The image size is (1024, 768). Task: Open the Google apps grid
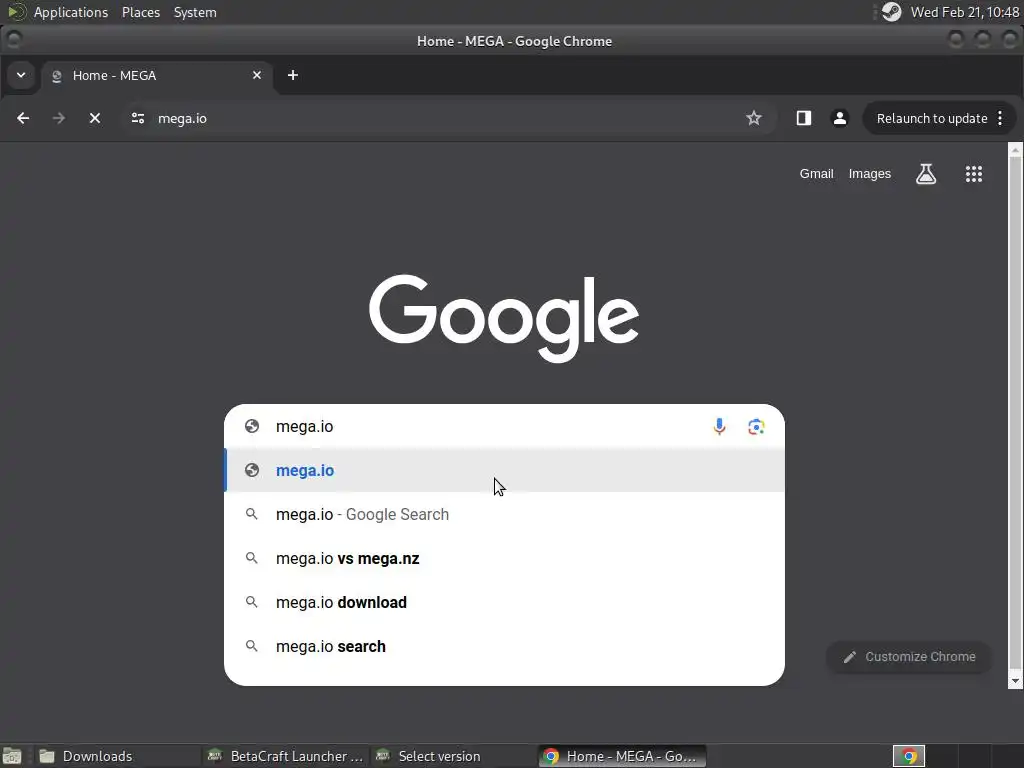coord(974,174)
